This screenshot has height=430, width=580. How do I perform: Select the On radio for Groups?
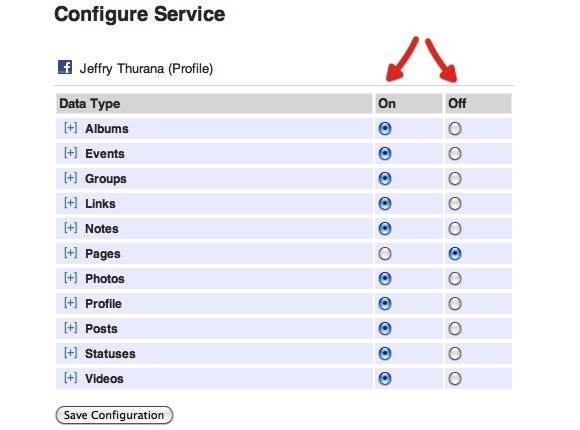[385, 179]
